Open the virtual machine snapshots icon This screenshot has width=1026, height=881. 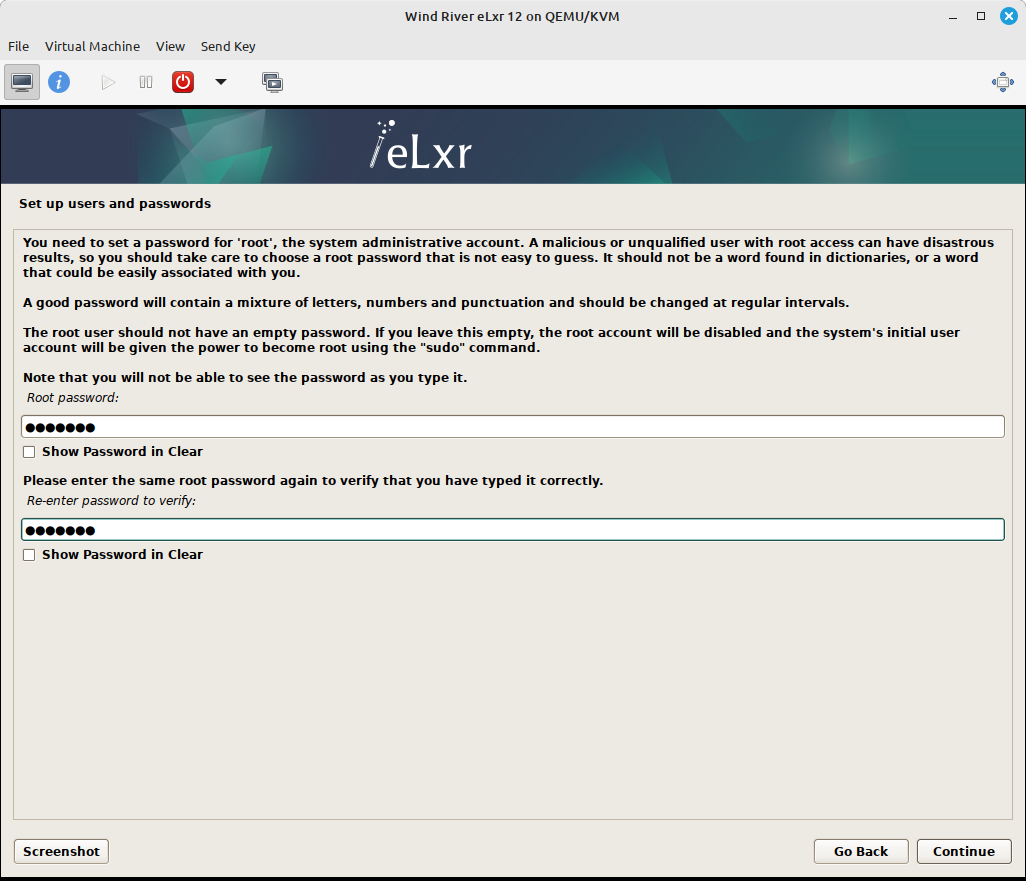272,81
